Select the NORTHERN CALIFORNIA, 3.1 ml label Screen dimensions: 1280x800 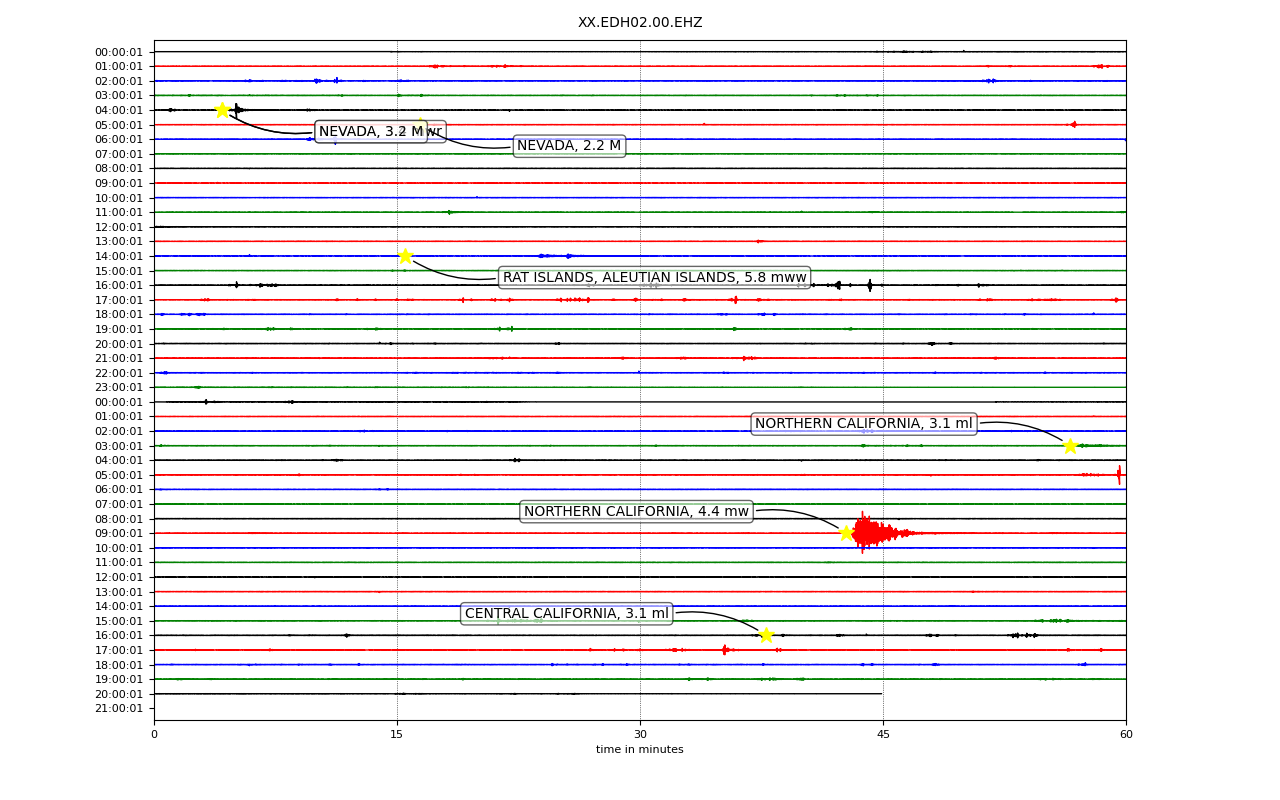pyautogui.click(x=863, y=423)
